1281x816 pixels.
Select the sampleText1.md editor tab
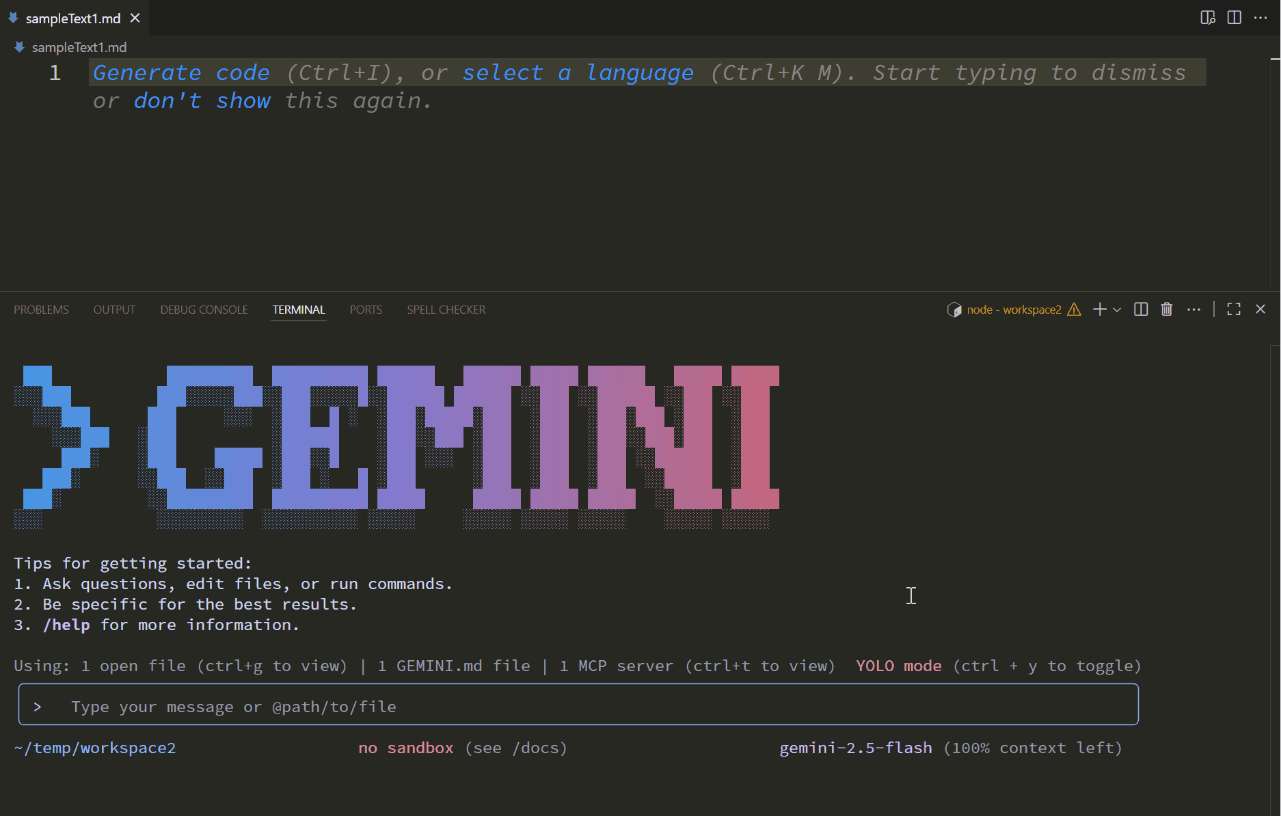point(73,18)
